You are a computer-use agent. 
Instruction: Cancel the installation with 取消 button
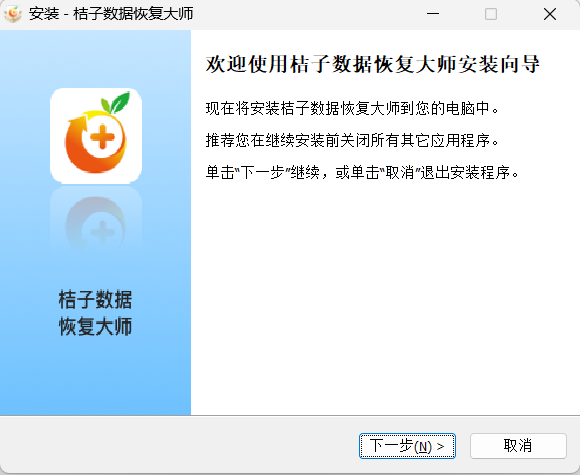tap(518, 446)
